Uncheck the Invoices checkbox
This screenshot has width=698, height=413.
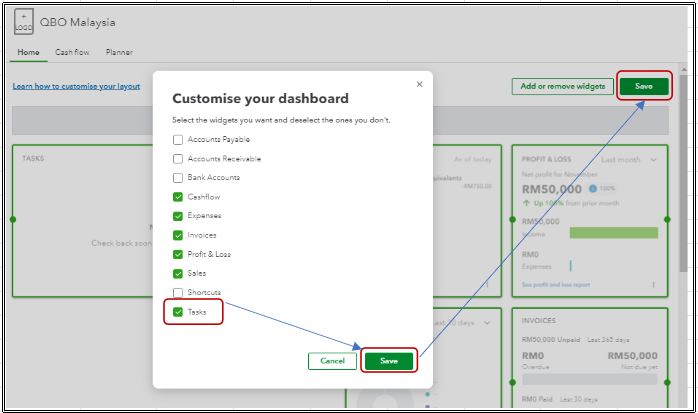click(x=178, y=235)
